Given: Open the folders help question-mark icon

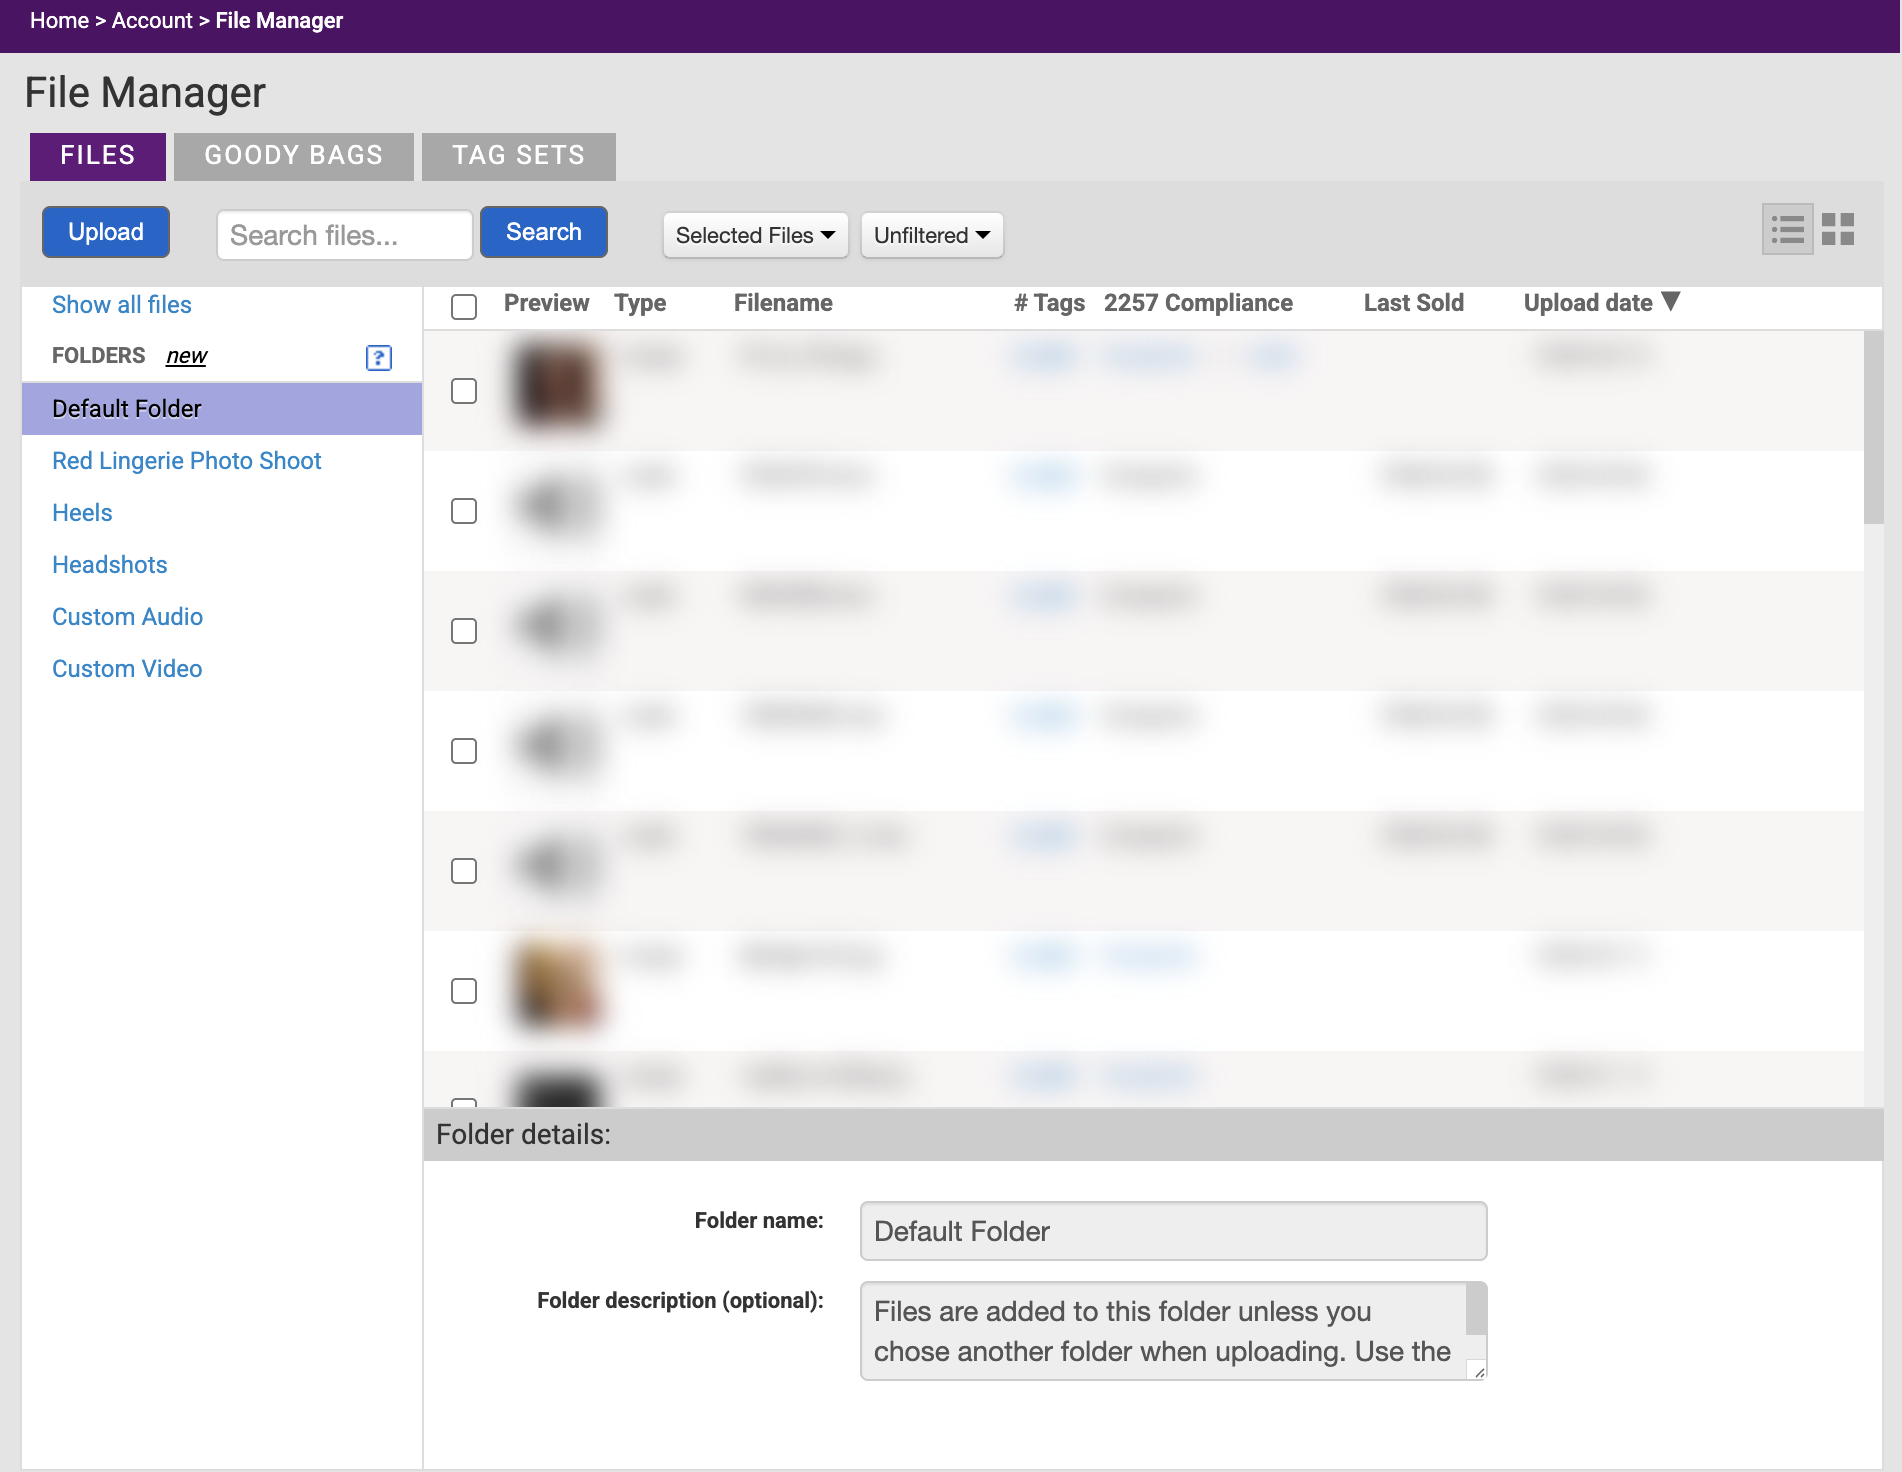Looking at the screenshot, I should pyautogui.click(x=379, y=357).
